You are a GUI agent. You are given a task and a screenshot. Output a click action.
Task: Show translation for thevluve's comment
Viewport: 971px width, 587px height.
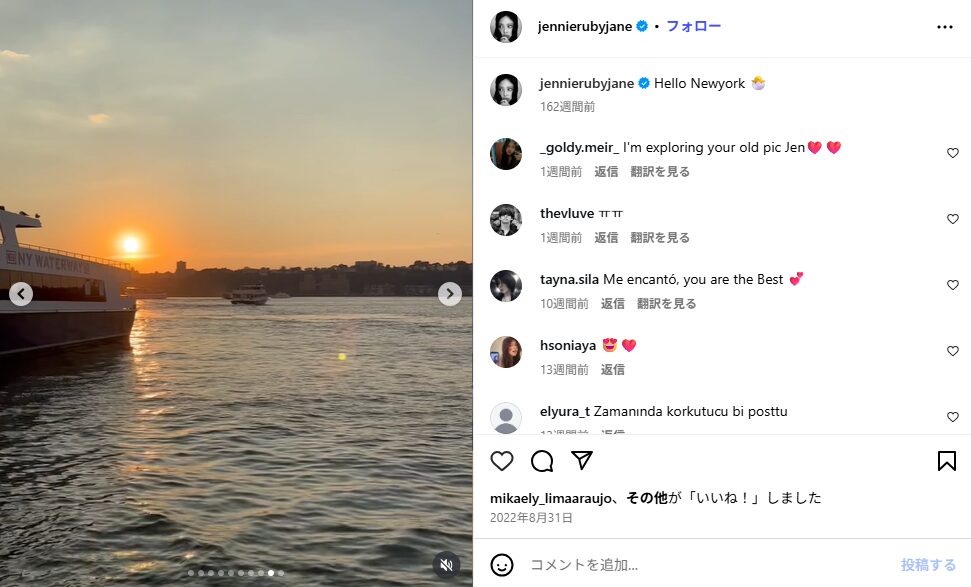coord(660,238)
